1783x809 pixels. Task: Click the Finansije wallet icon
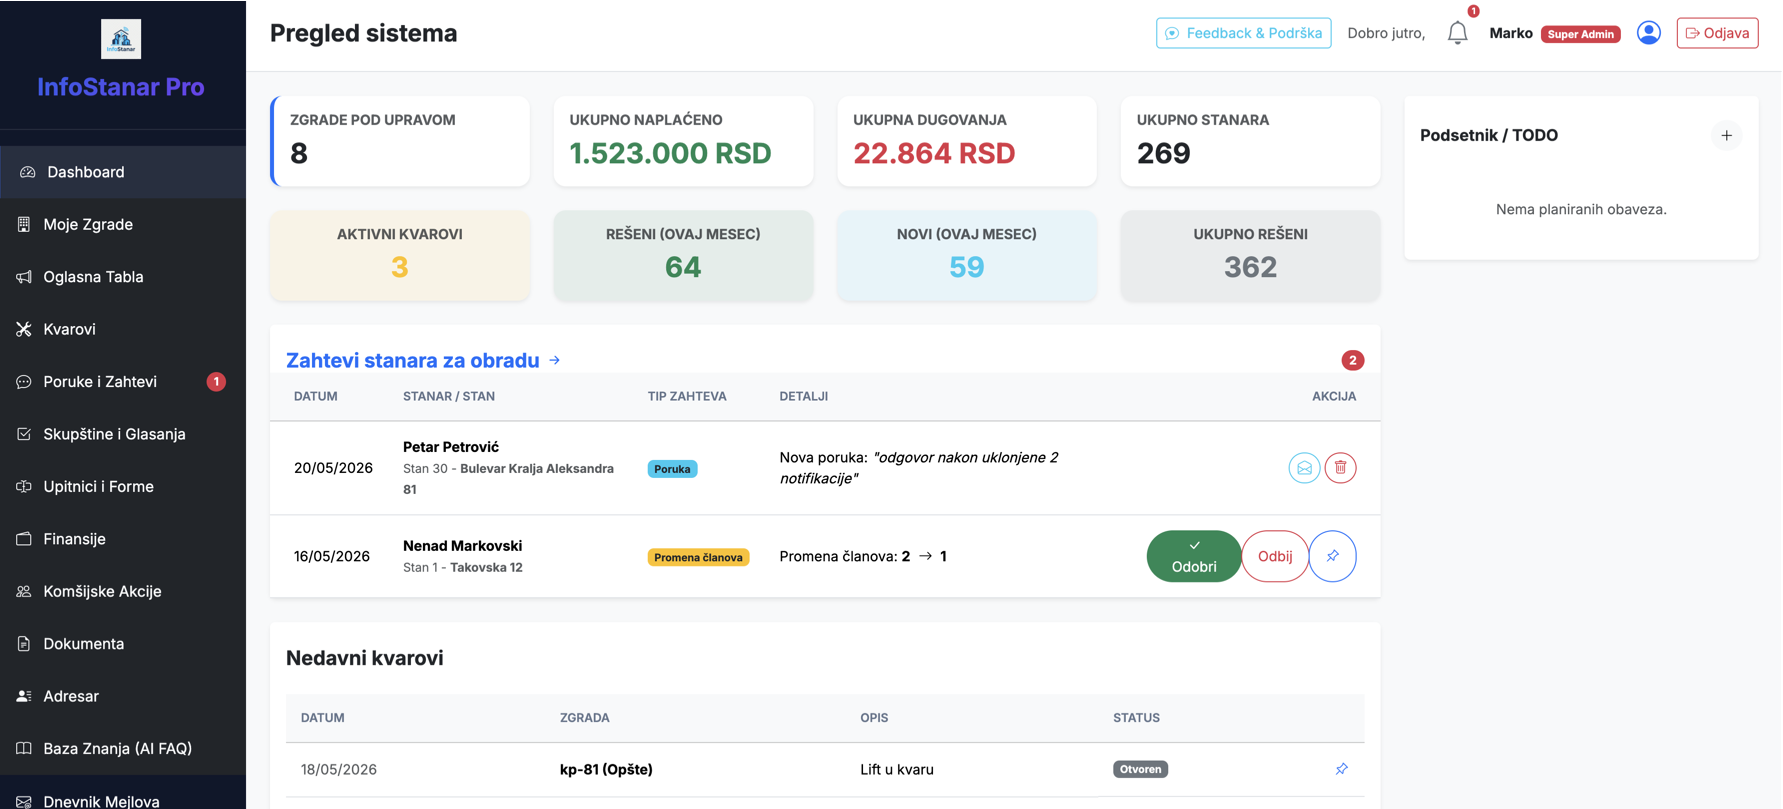coord(24,539)
